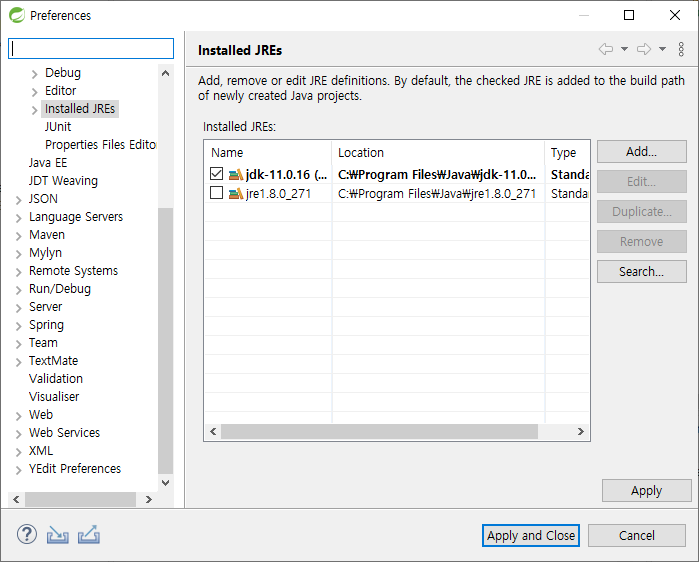
Task: Go back with the left arrow icon
Action: click(x=606, y=49)
